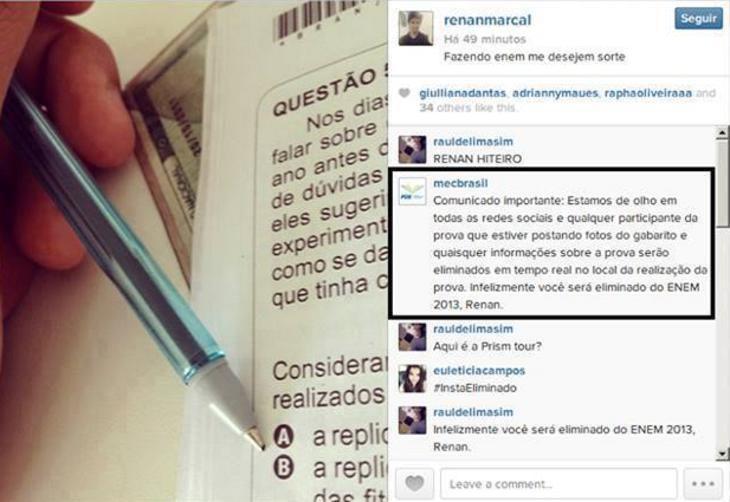Click rauldelimasim avatar beside RENAN HITEIRO

click(412, 149)
